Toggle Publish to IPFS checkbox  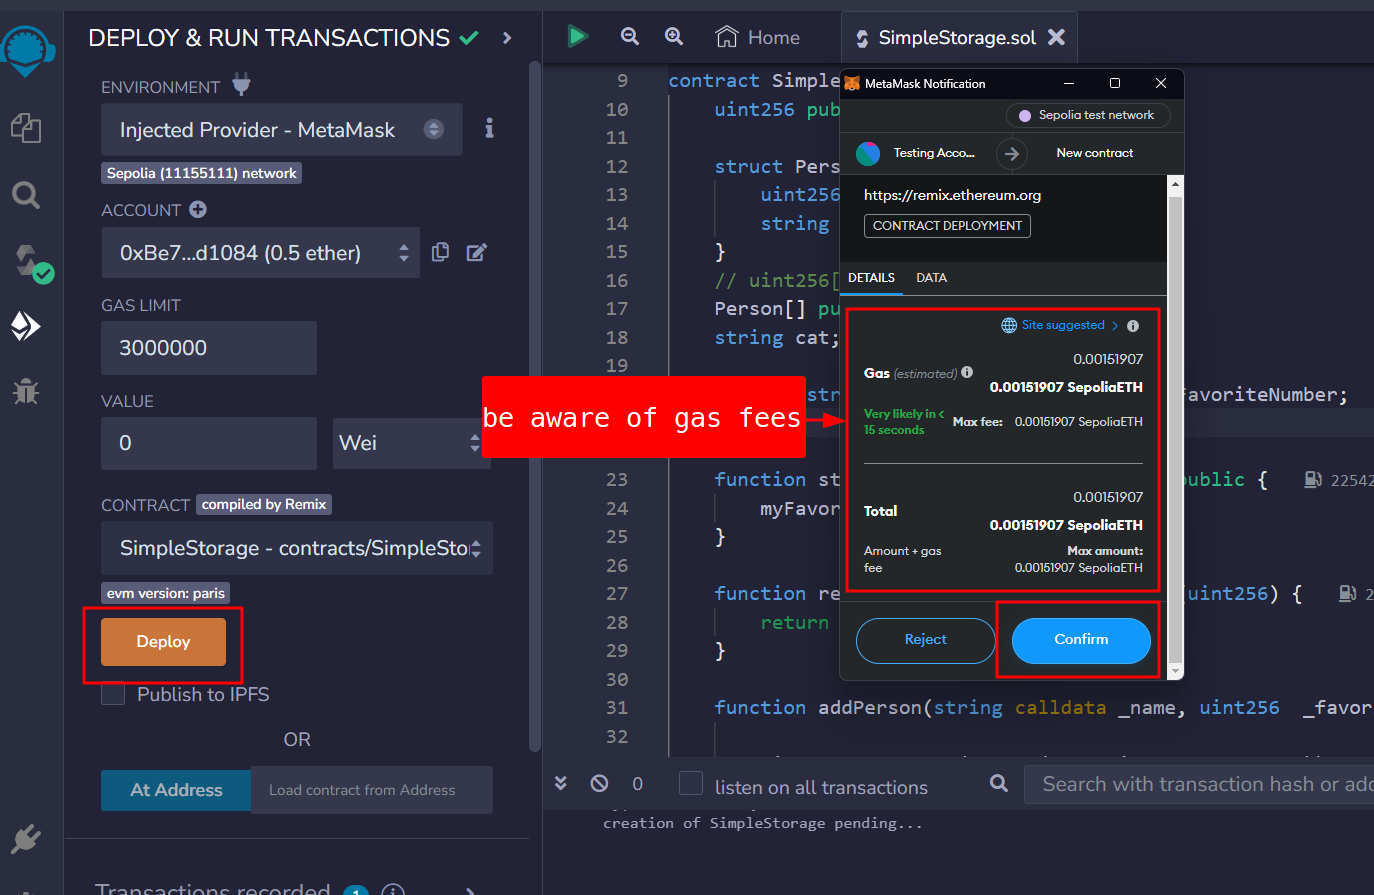113,694
